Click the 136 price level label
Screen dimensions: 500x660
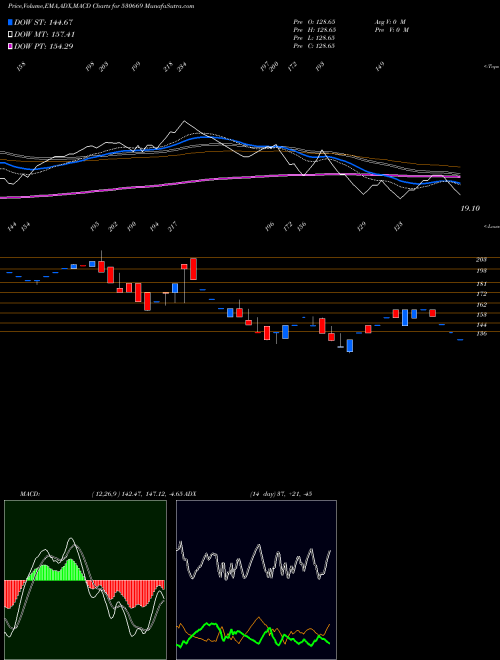tap(481, 334)
